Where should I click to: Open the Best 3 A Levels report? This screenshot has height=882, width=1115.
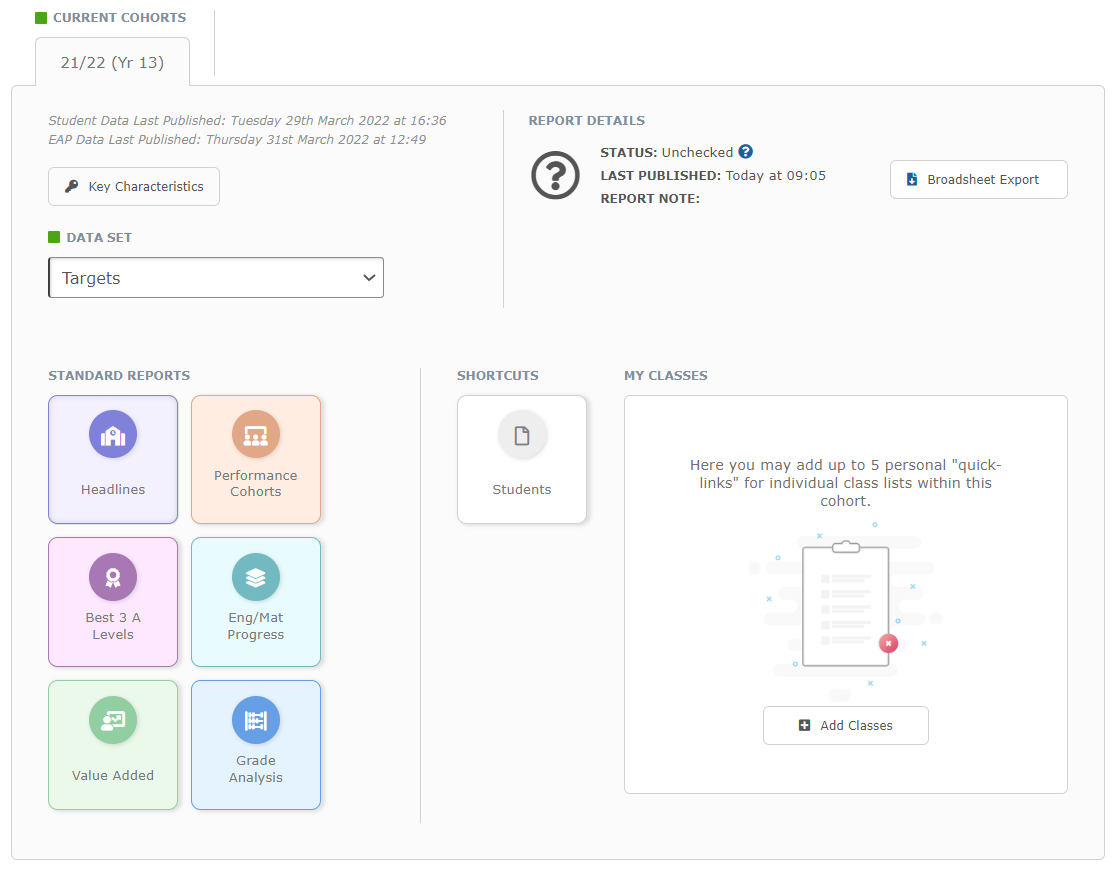click(113, 602)
